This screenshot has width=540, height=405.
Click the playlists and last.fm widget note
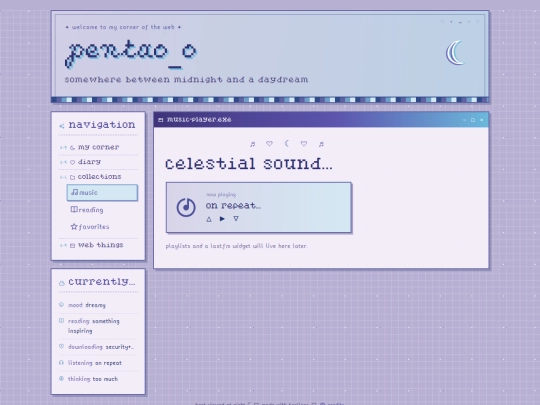pyautogui.click(x=236, y=246)
